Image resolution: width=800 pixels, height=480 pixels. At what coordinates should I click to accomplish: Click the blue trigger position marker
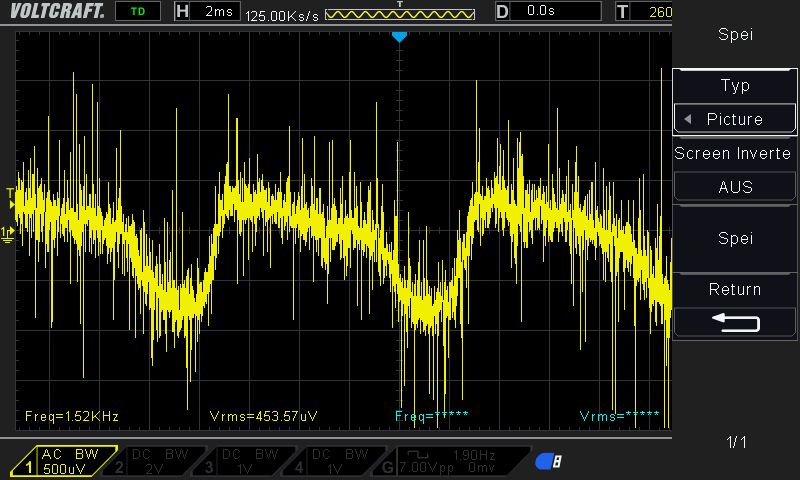click(x=399, y=37)
